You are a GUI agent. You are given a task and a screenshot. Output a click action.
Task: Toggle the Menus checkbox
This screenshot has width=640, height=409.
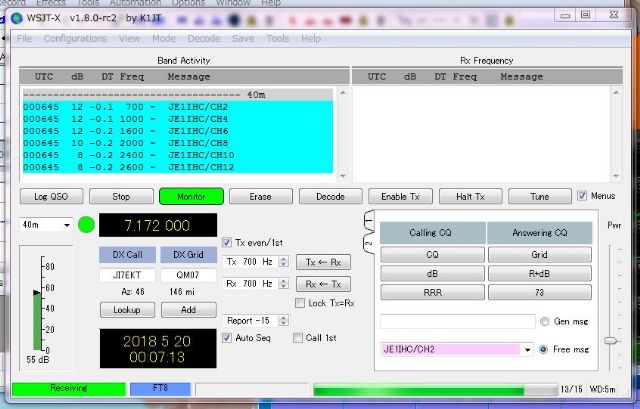583,196
